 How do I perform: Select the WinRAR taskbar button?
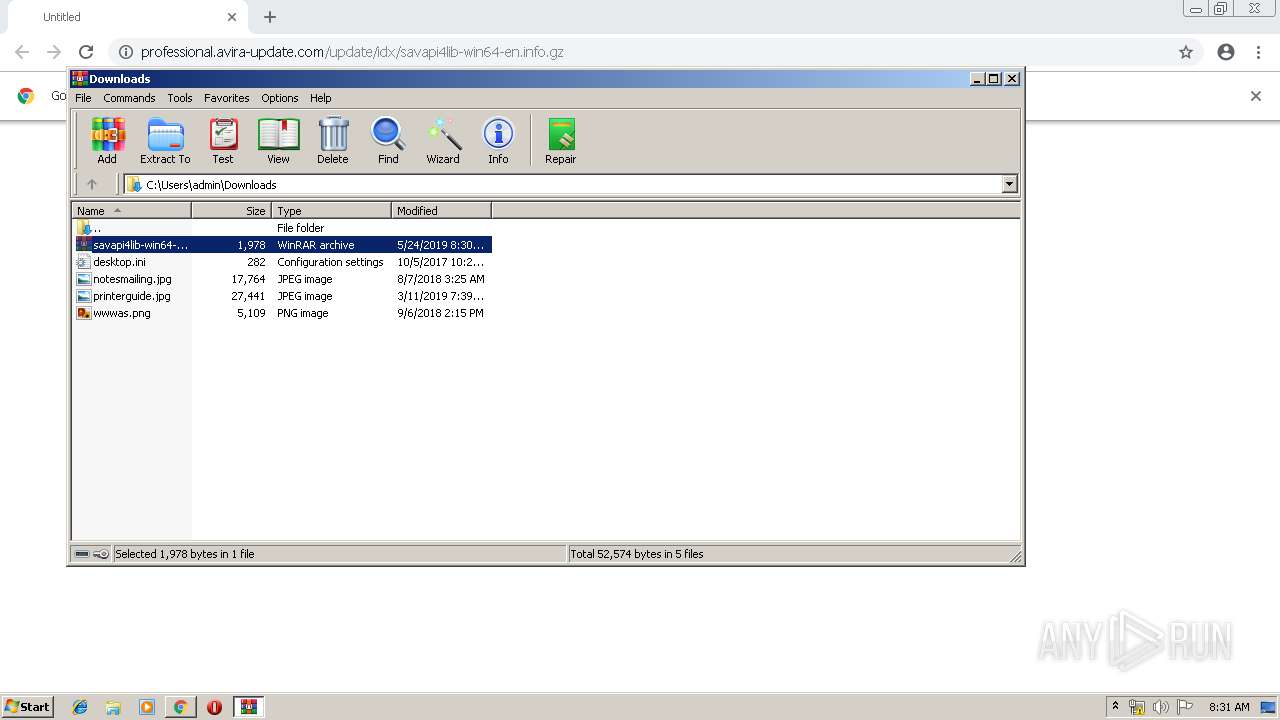pos(249,707)
